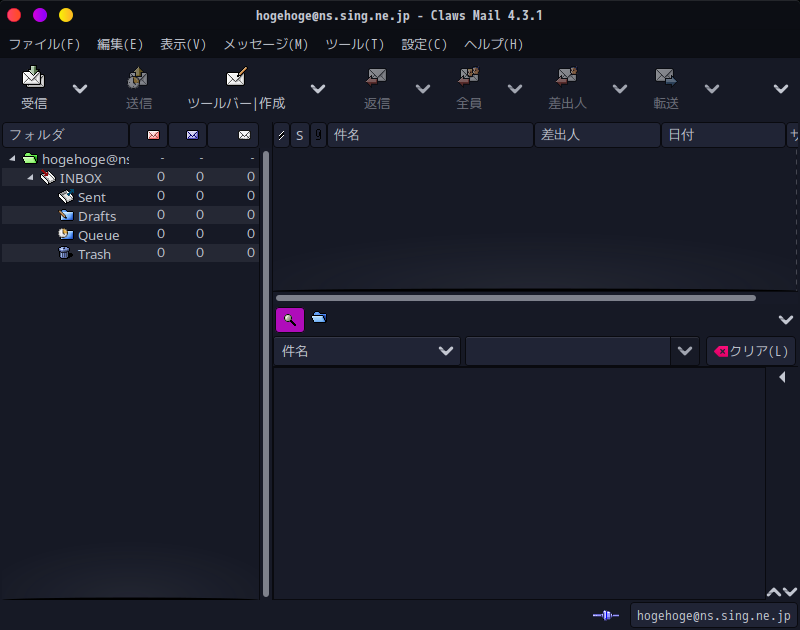Viewport: 800px width, 630px height.
Task: Toggle the magnifier in the quick search bar
Action: tap(289, 319)
